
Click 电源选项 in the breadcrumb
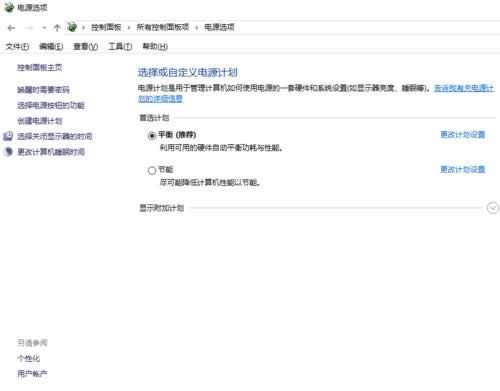point(219,27)
